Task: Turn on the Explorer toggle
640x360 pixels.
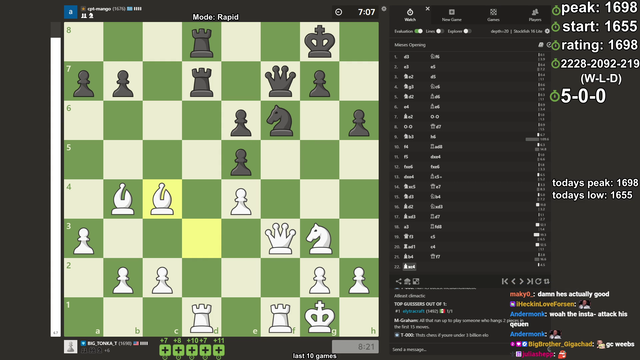Action: pyautogui.click(x=467, y=31)
